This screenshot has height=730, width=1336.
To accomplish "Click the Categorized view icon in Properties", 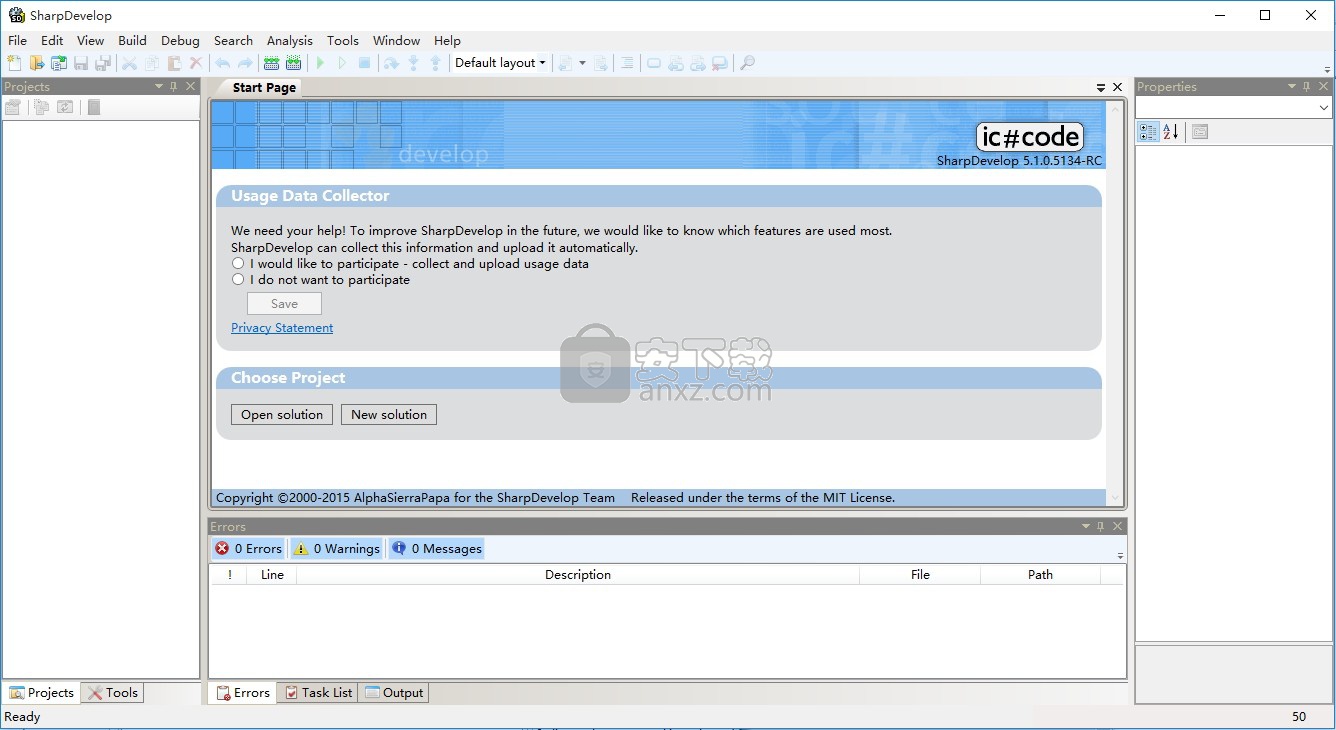I will coord(1148,132).
